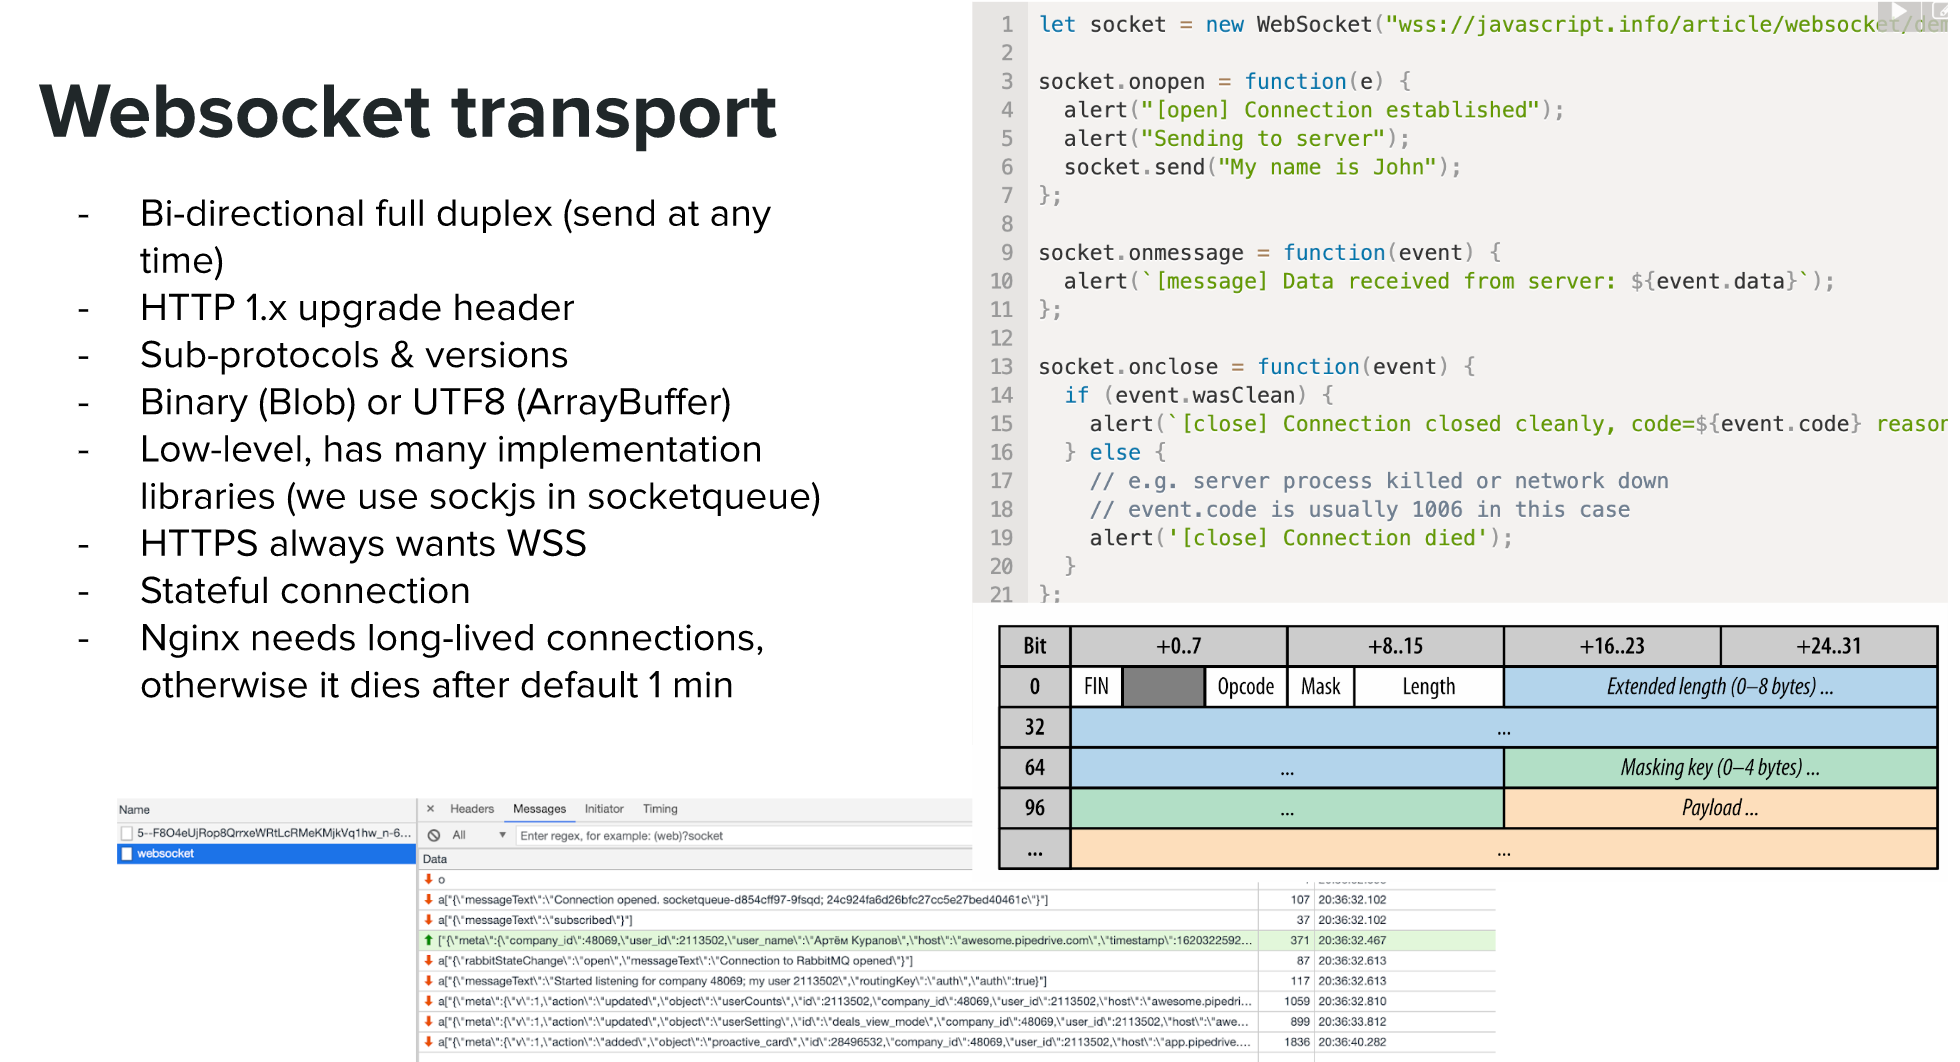The width and height of the screenshot is (1960, 1062).
Task: Click the 'HTTPS always wants WSS' bullet
Action: click(x=363, y=544)
